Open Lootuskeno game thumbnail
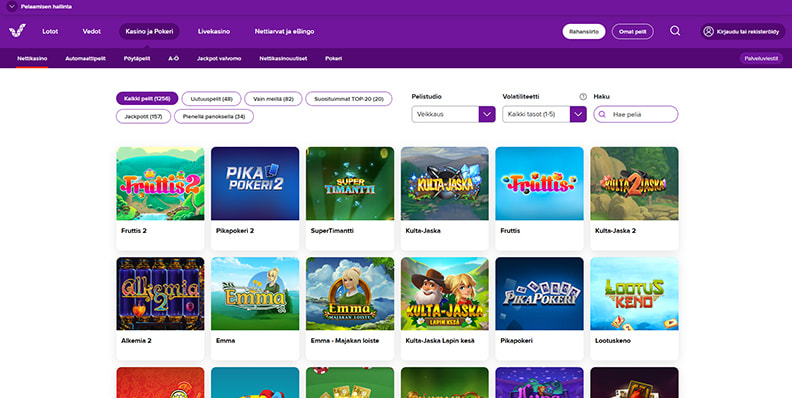This screenshot has width=792, height=398. [634, 294]
